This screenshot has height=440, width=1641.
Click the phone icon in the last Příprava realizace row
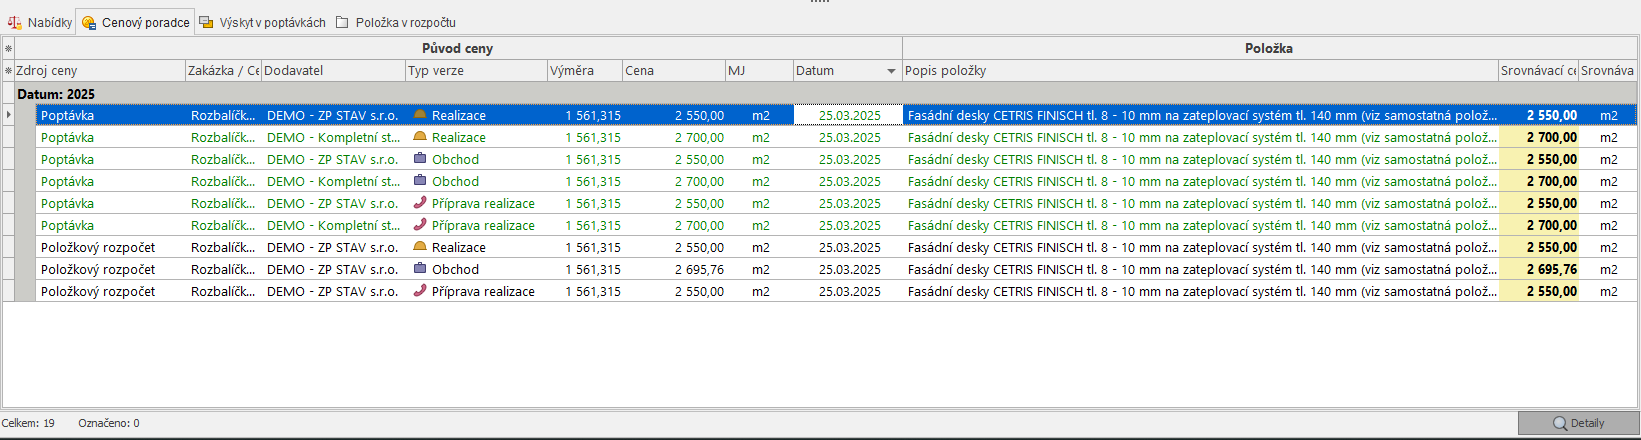click(x=420, y=291)
